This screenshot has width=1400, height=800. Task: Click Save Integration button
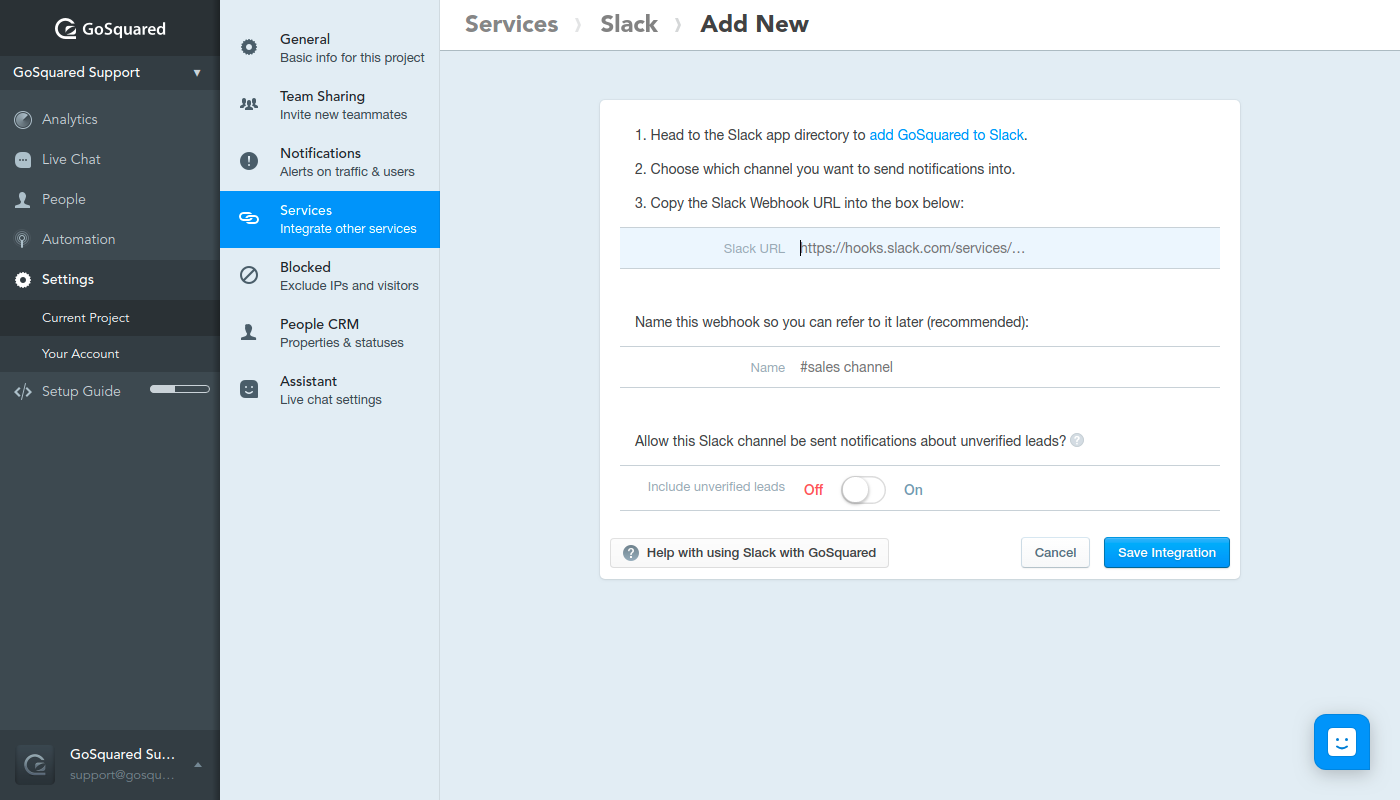pos(1167,553)
